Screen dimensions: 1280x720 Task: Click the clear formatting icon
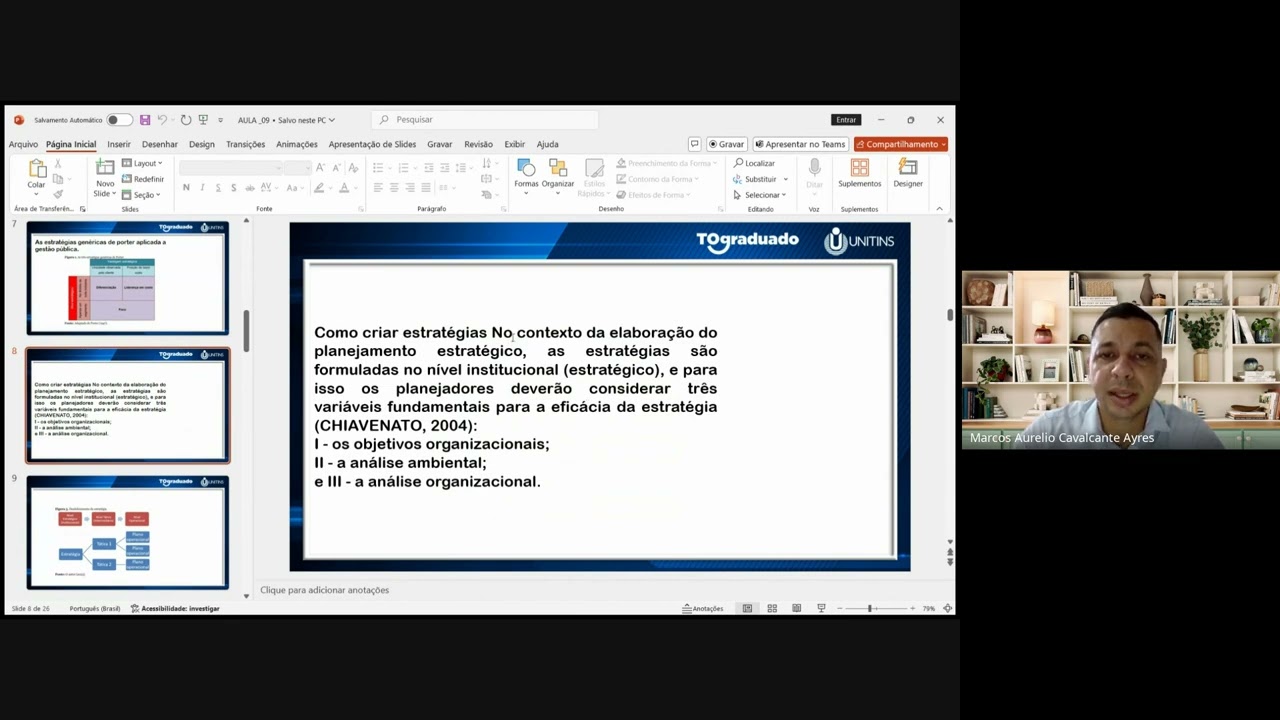pos(353,167)
